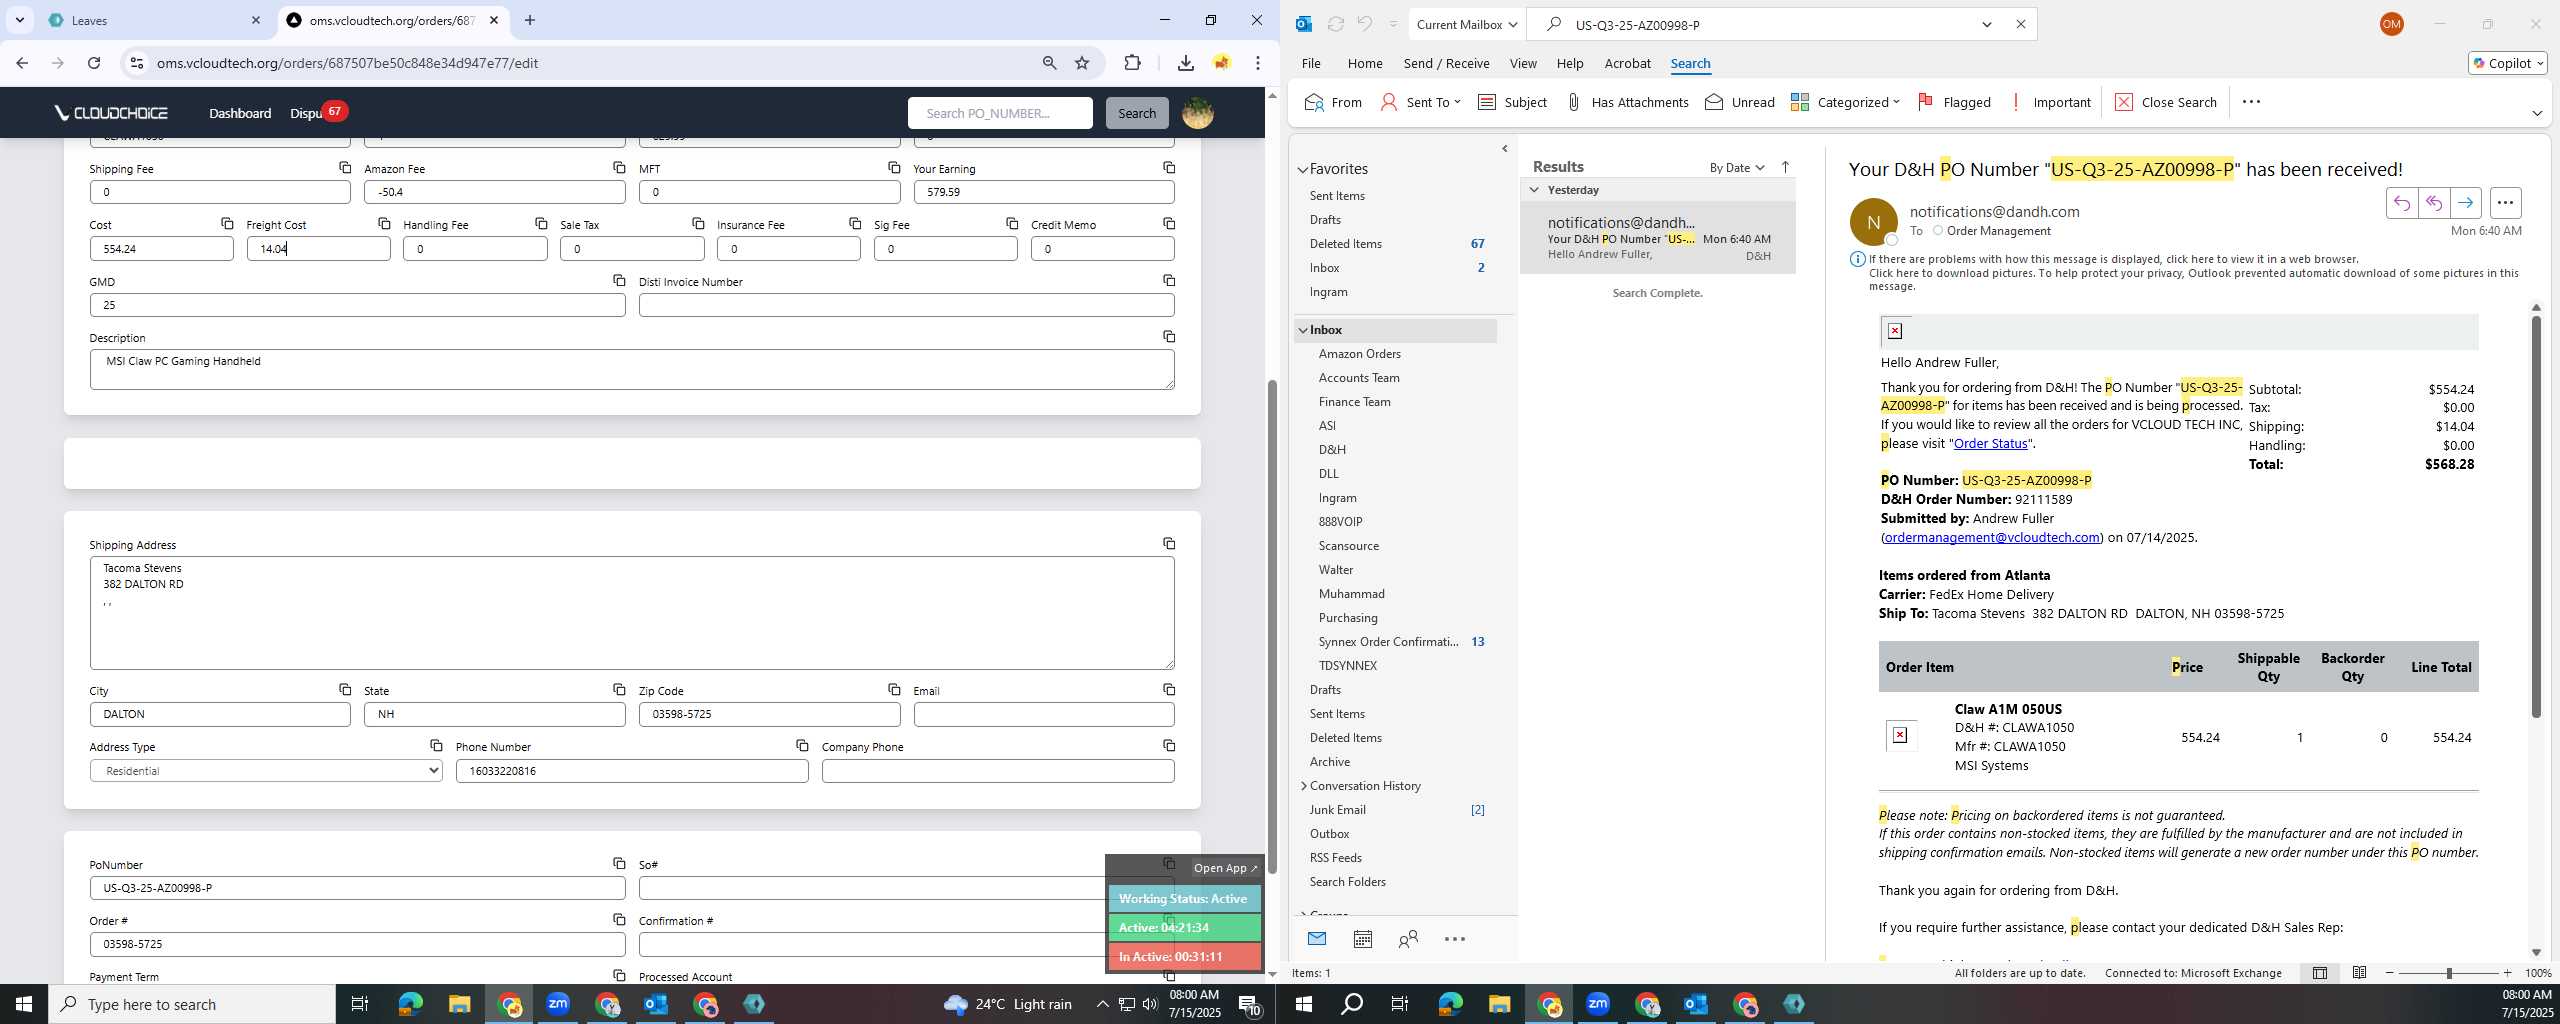Copy the Shipping Fee value
Screen dimensions: 2560x1024
[345, 167]
